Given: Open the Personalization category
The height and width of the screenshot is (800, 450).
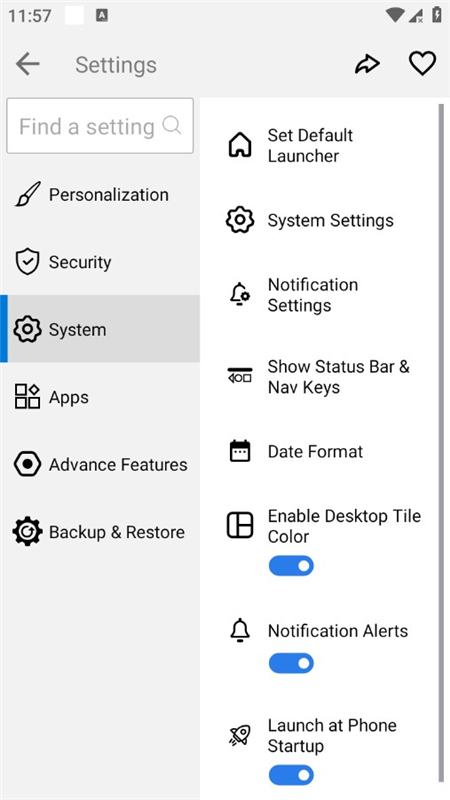Looking at the screenshot, I should [x=100, y=194].
